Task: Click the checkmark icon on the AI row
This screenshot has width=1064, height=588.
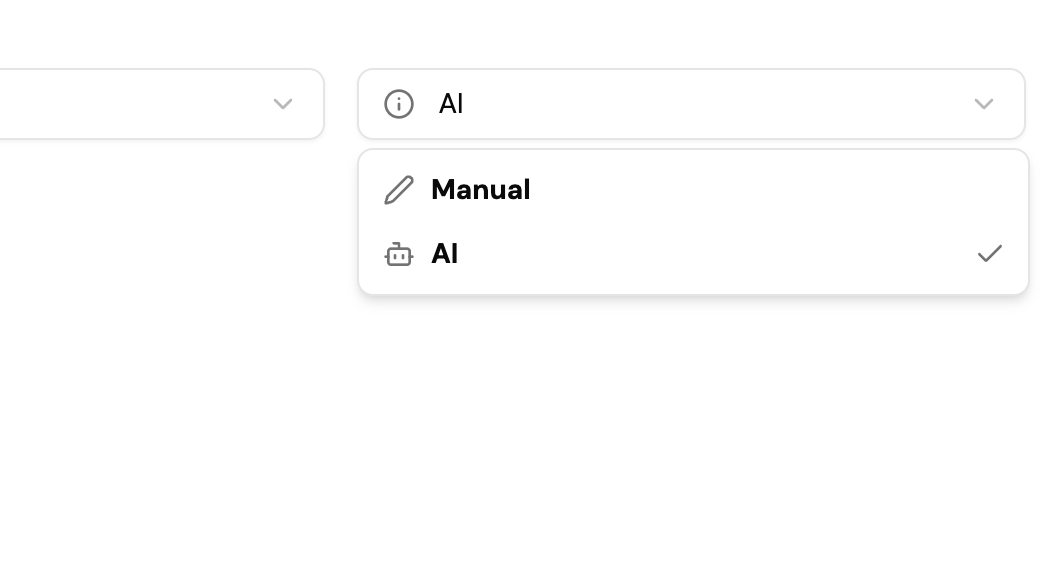Action: tap(989, 254)
